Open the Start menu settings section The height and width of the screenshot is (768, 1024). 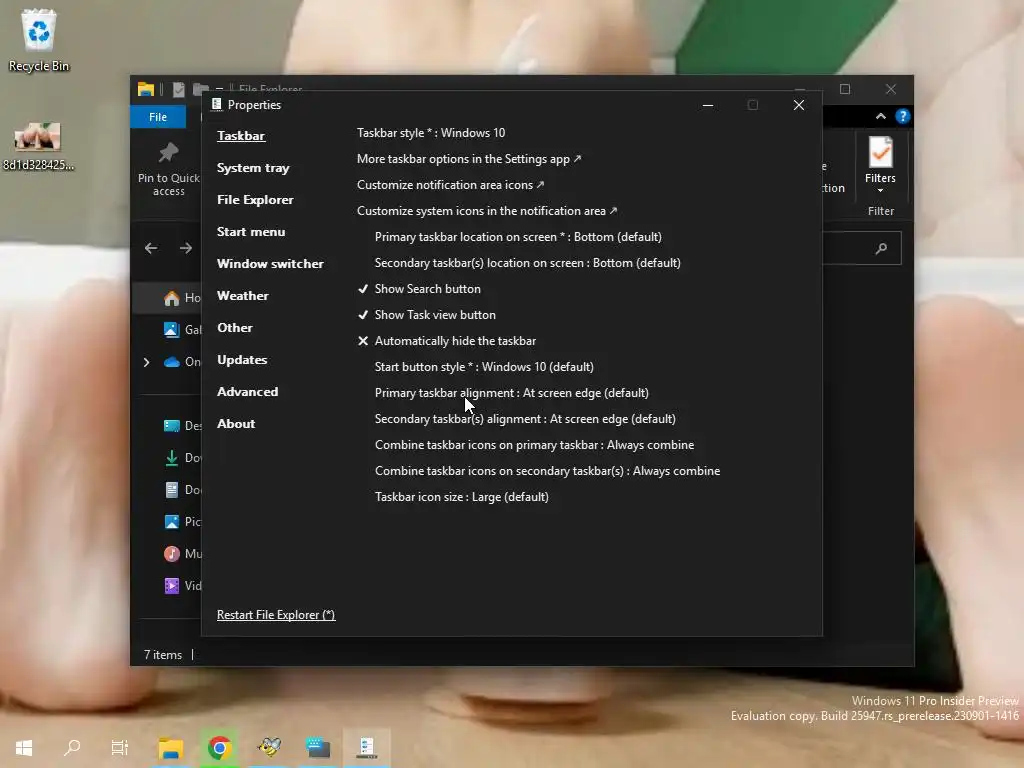pyautogui.click(x=251, y=232)
